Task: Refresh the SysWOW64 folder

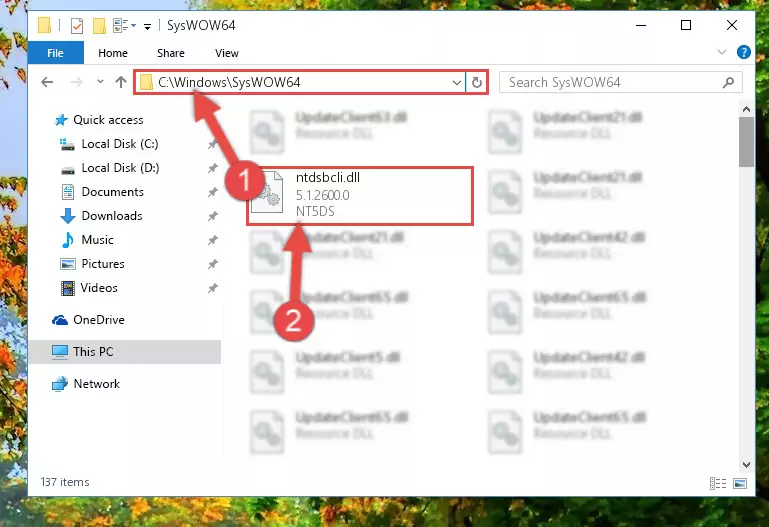Action: pos(477,82)
